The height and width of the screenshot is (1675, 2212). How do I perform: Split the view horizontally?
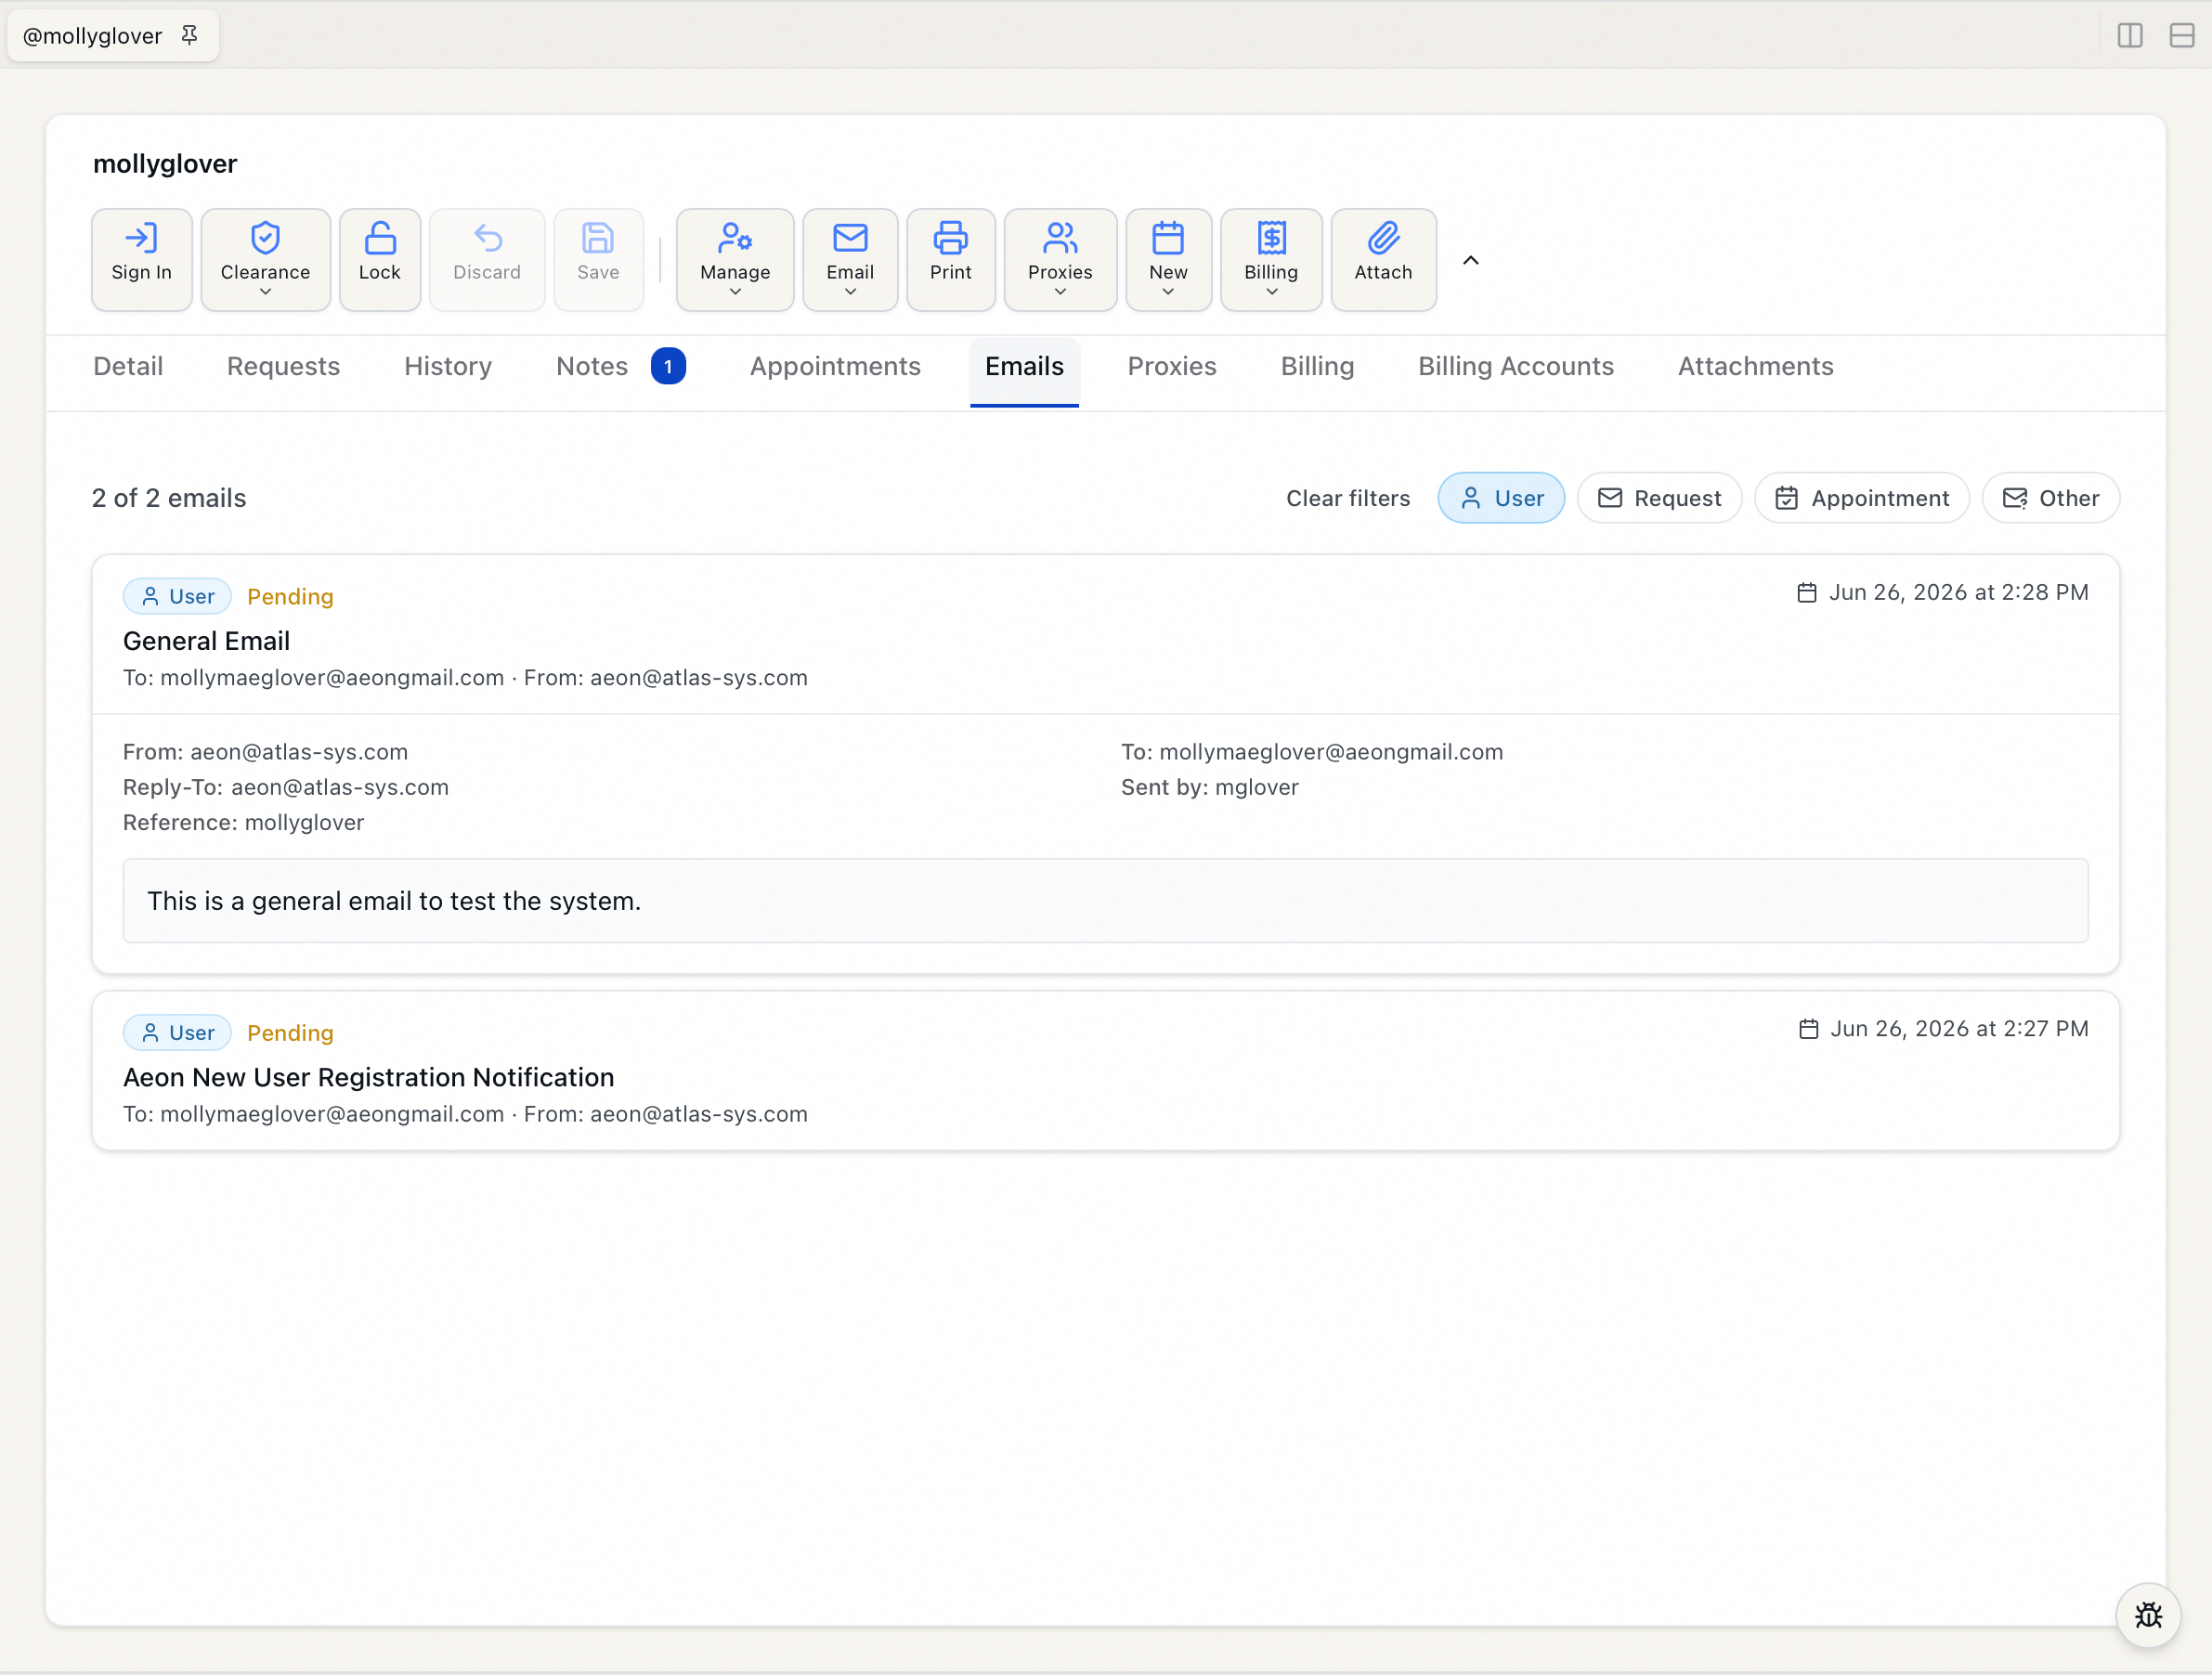(2181, 35)
